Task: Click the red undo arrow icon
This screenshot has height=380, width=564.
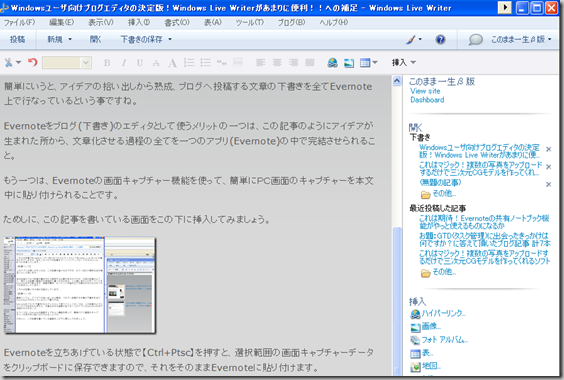Action: (x=33, y=63)
